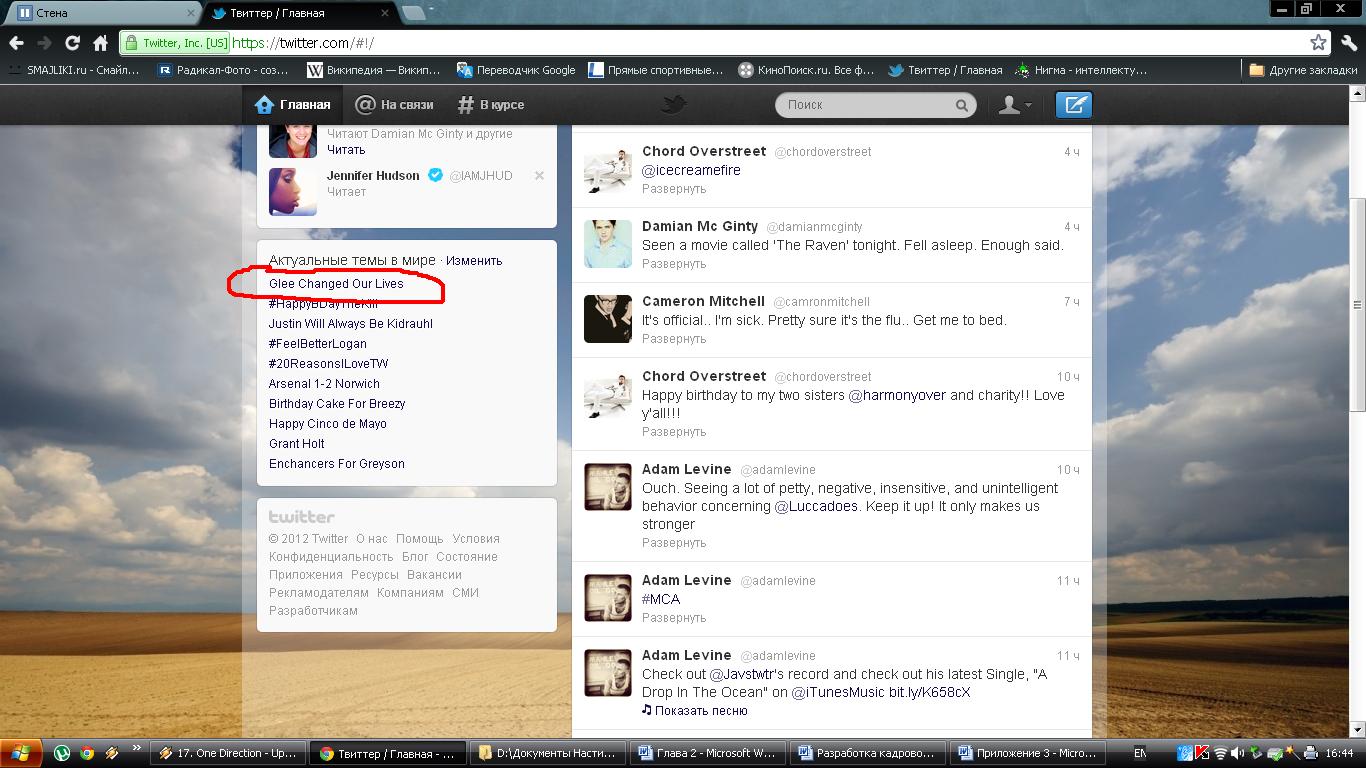Open Chord Overstreet's avatar on the @icecreamefire tweet
The height and width of the screenshot is (768, 1366).
click(607, 169)
